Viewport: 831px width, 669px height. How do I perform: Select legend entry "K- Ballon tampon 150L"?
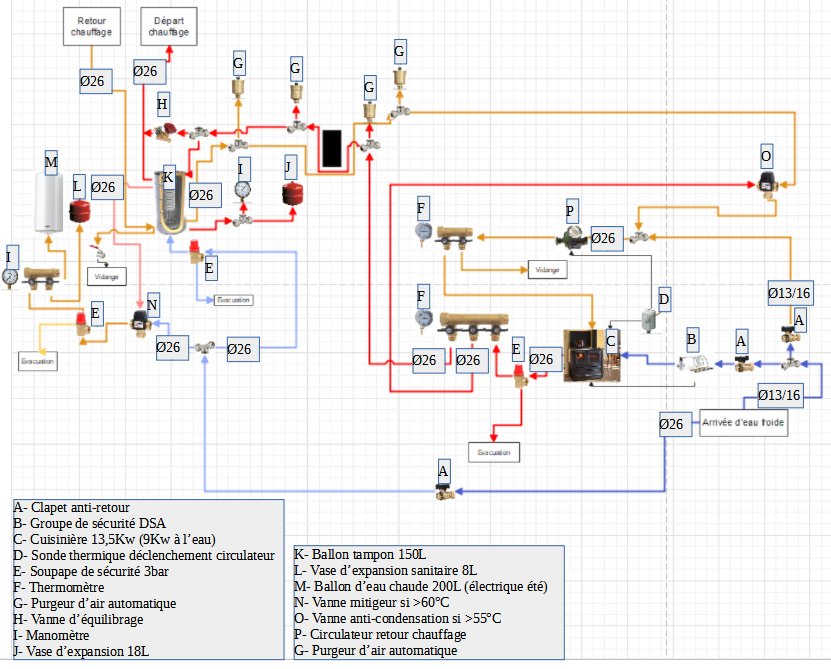[360, 554]
